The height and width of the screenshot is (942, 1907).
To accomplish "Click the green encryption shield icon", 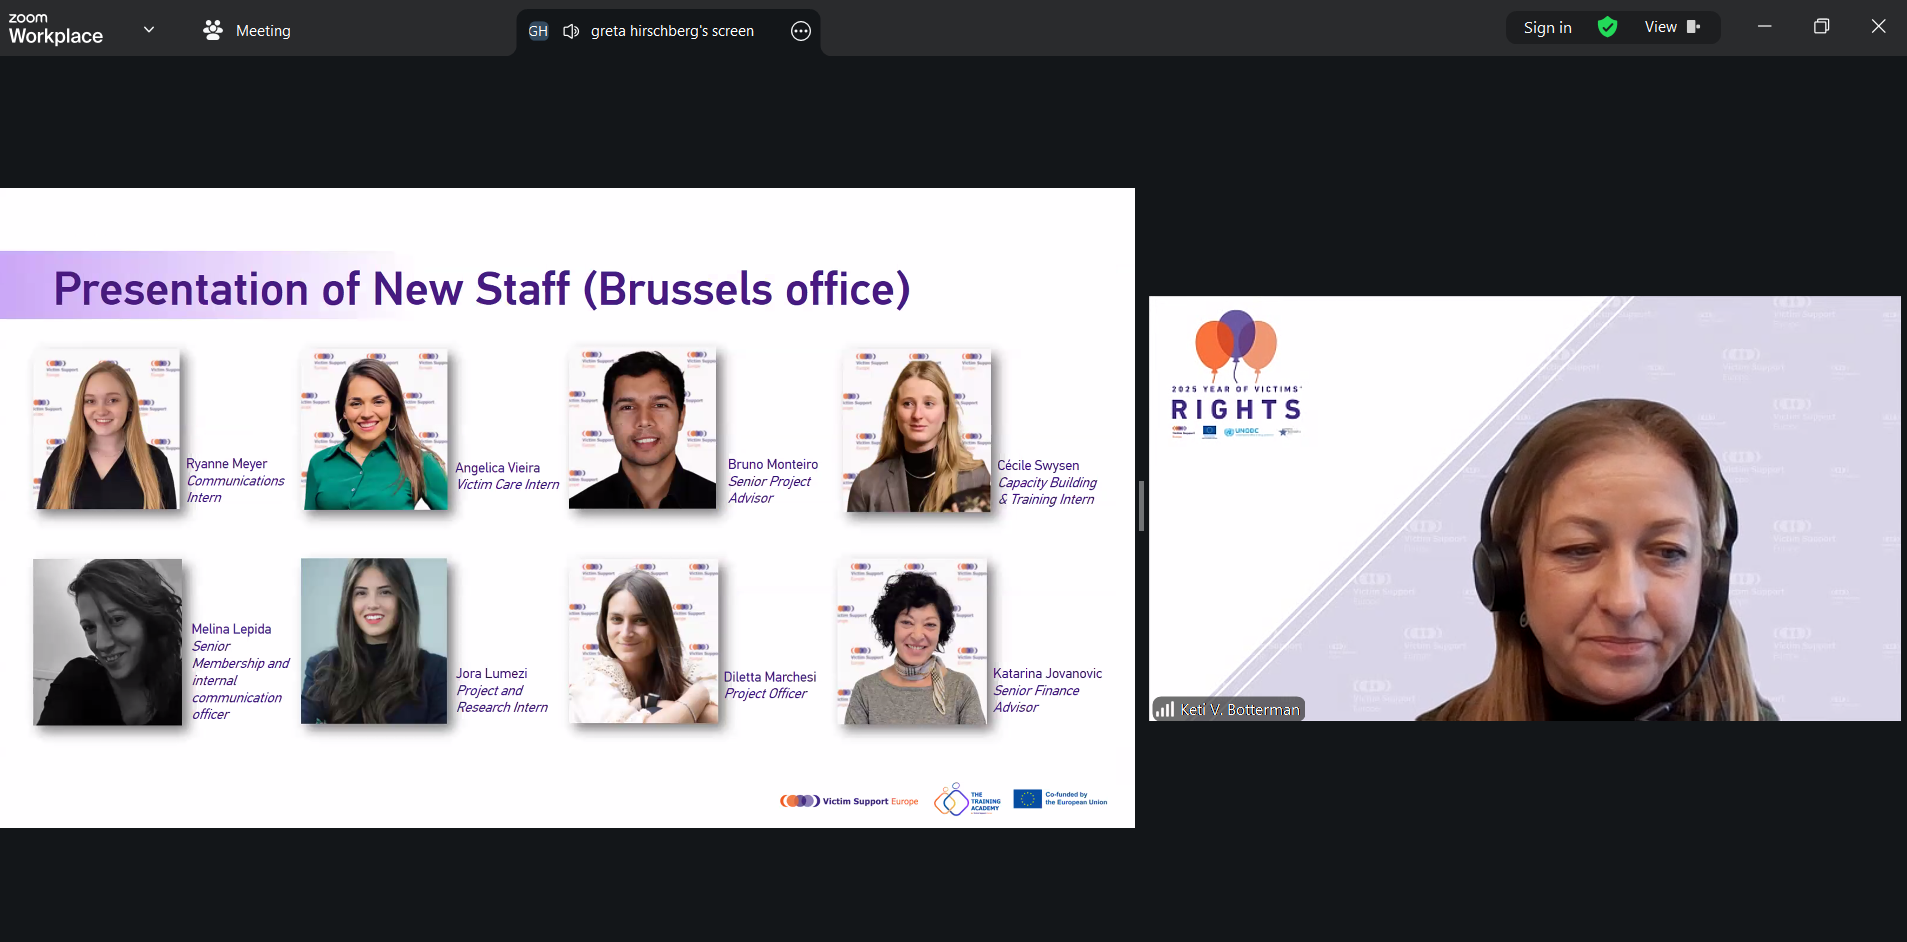I will point(1607,27).
